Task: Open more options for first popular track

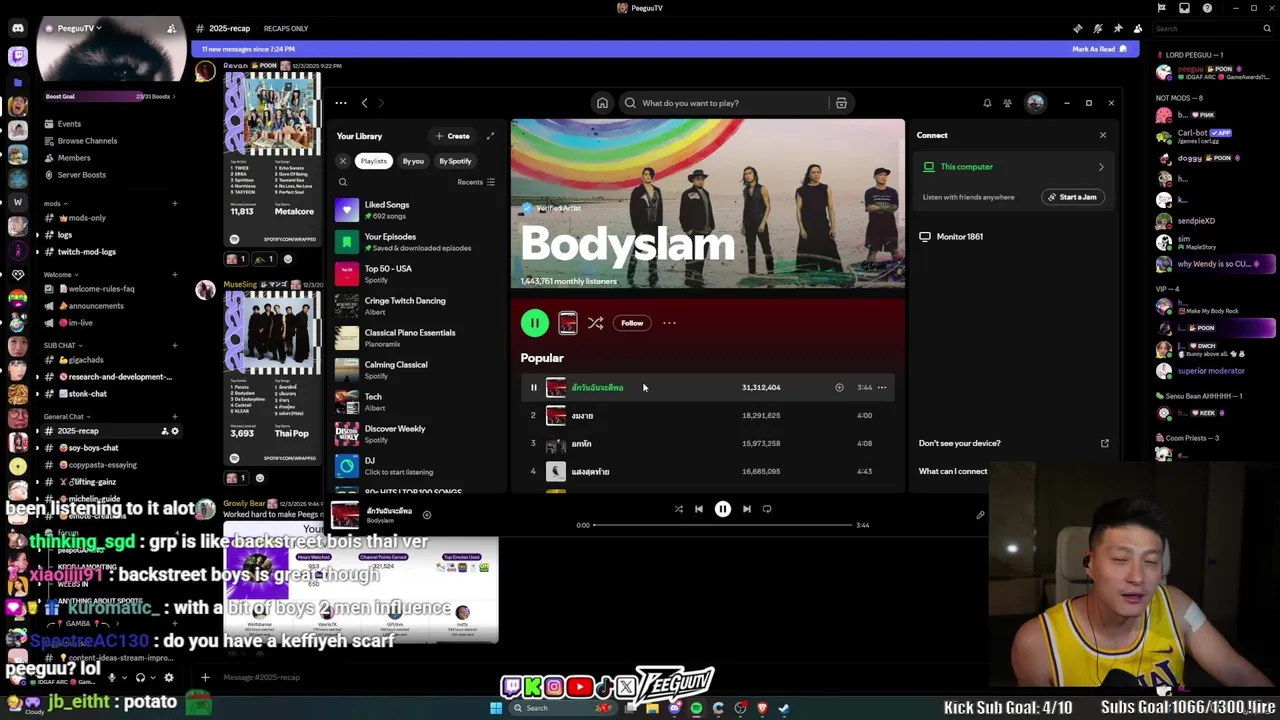Action: (882, 387)
